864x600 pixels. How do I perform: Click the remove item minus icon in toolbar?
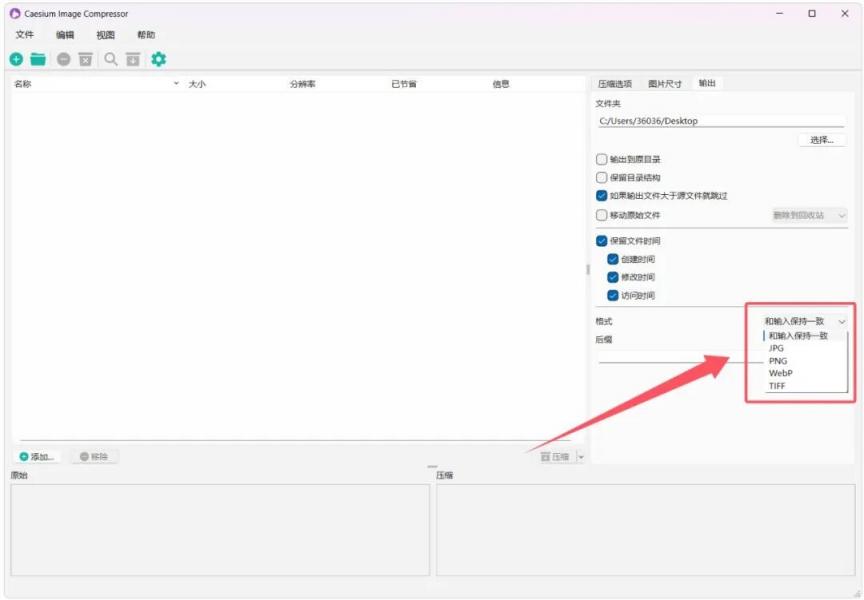64,60
